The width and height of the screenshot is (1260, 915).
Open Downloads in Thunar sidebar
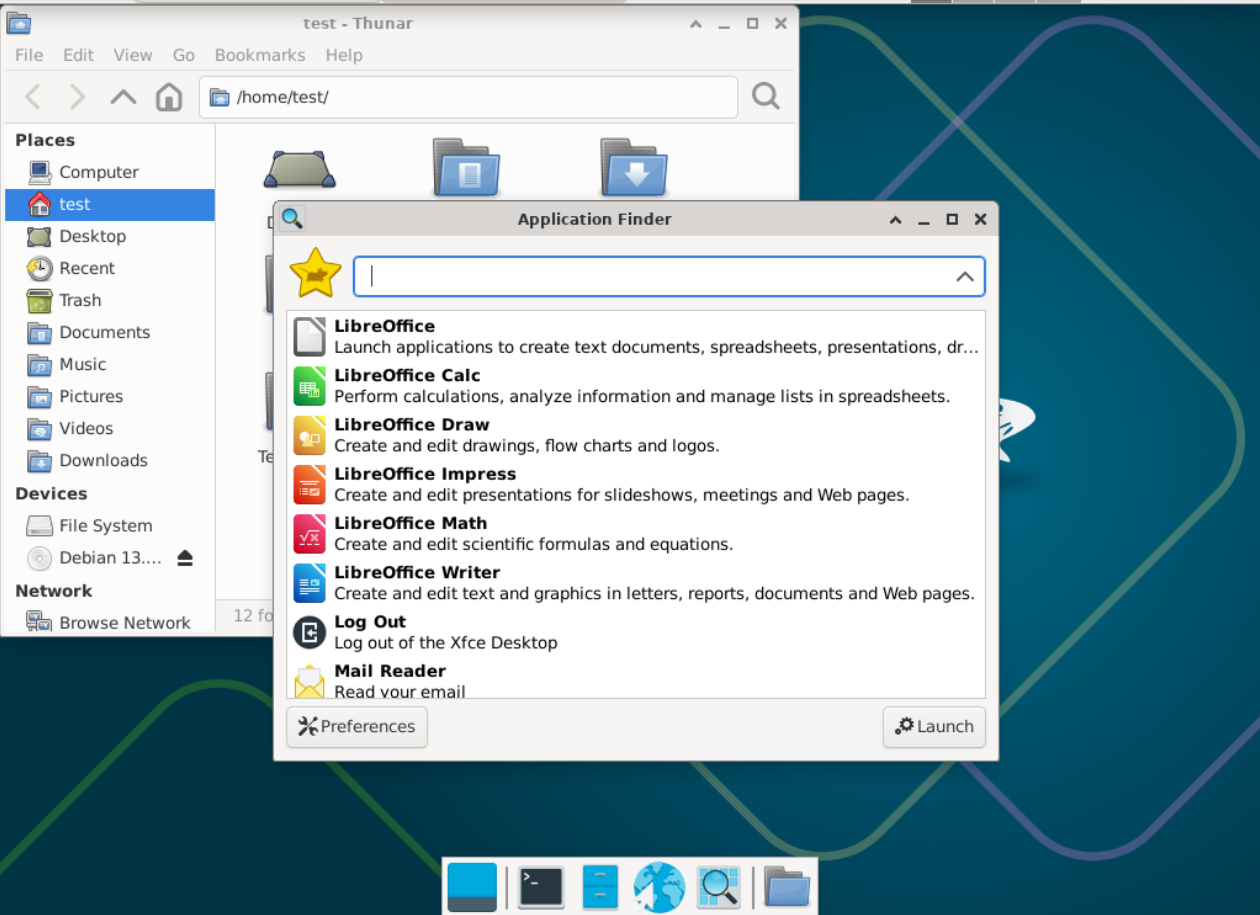click(110, 460)
